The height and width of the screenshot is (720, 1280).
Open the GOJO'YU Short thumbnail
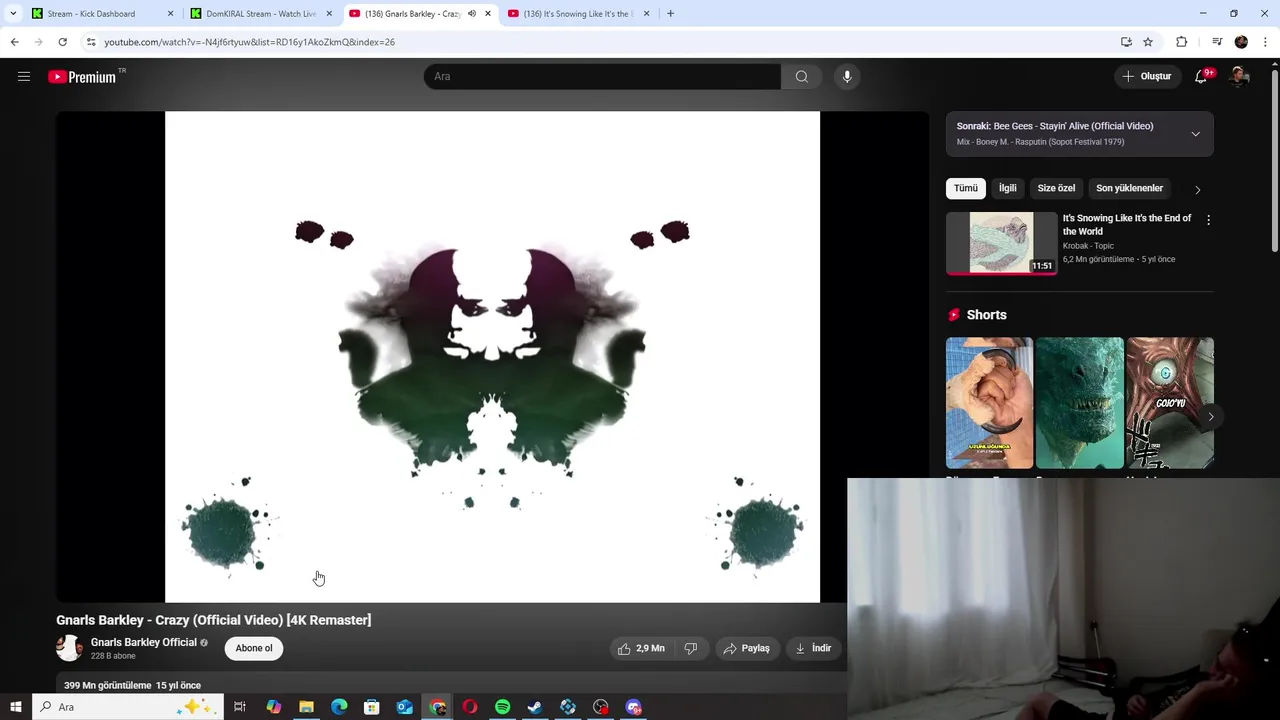pyautogui.click(x=1170, y=403)
